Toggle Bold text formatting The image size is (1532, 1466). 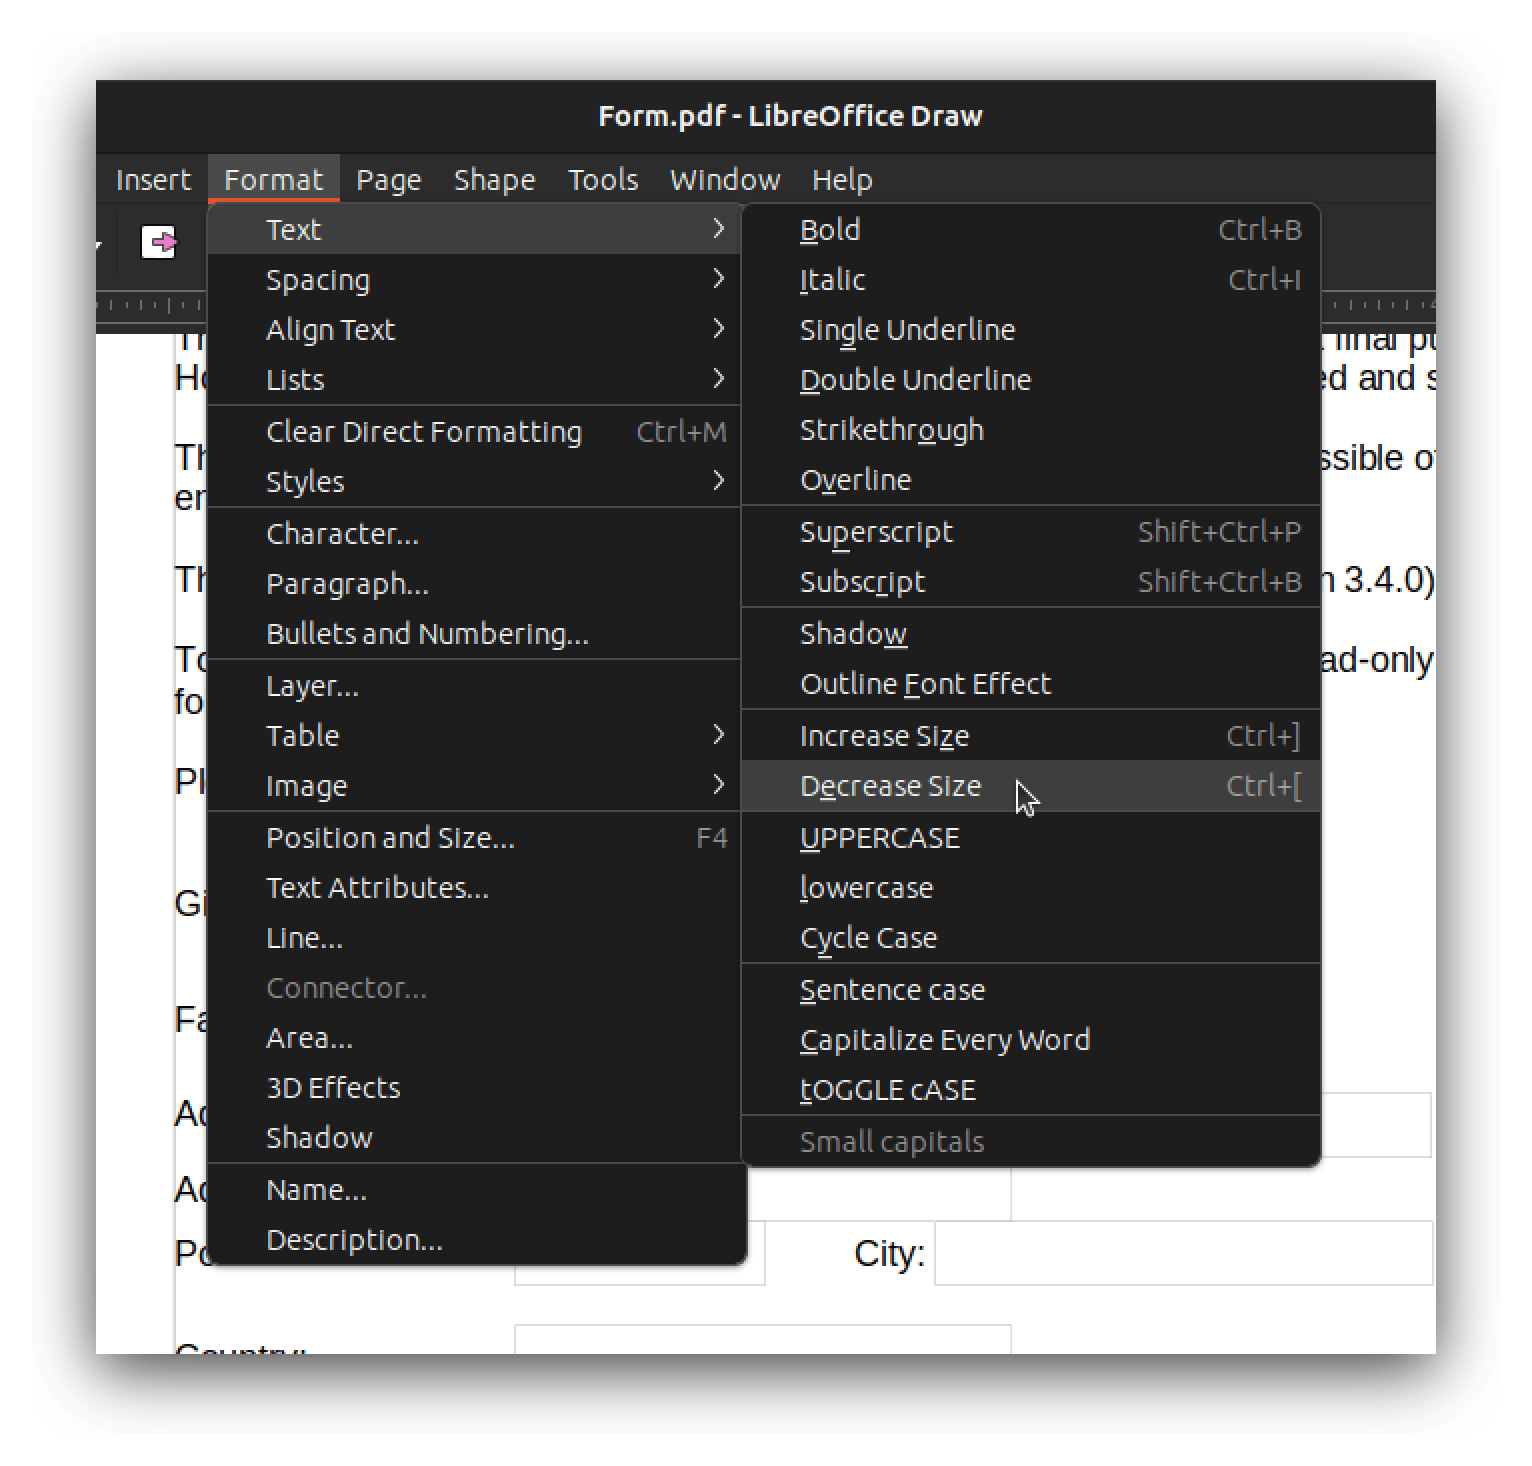pos(1031,230)
